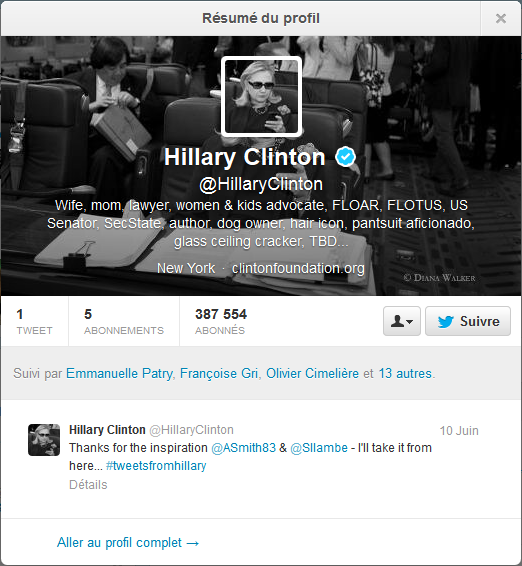View the 1 Tweet count
The height and width of the screenshot is (566, 522).
(34, 321)
